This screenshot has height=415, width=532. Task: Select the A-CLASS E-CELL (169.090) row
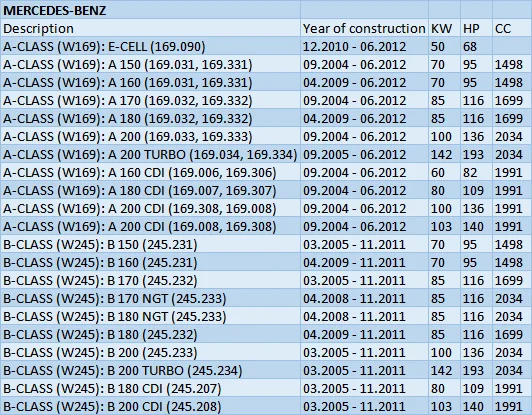[266, 46]
